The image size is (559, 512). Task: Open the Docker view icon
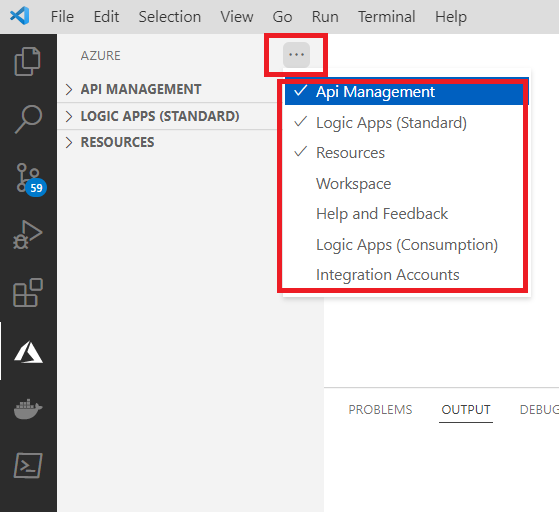(28, 409)
